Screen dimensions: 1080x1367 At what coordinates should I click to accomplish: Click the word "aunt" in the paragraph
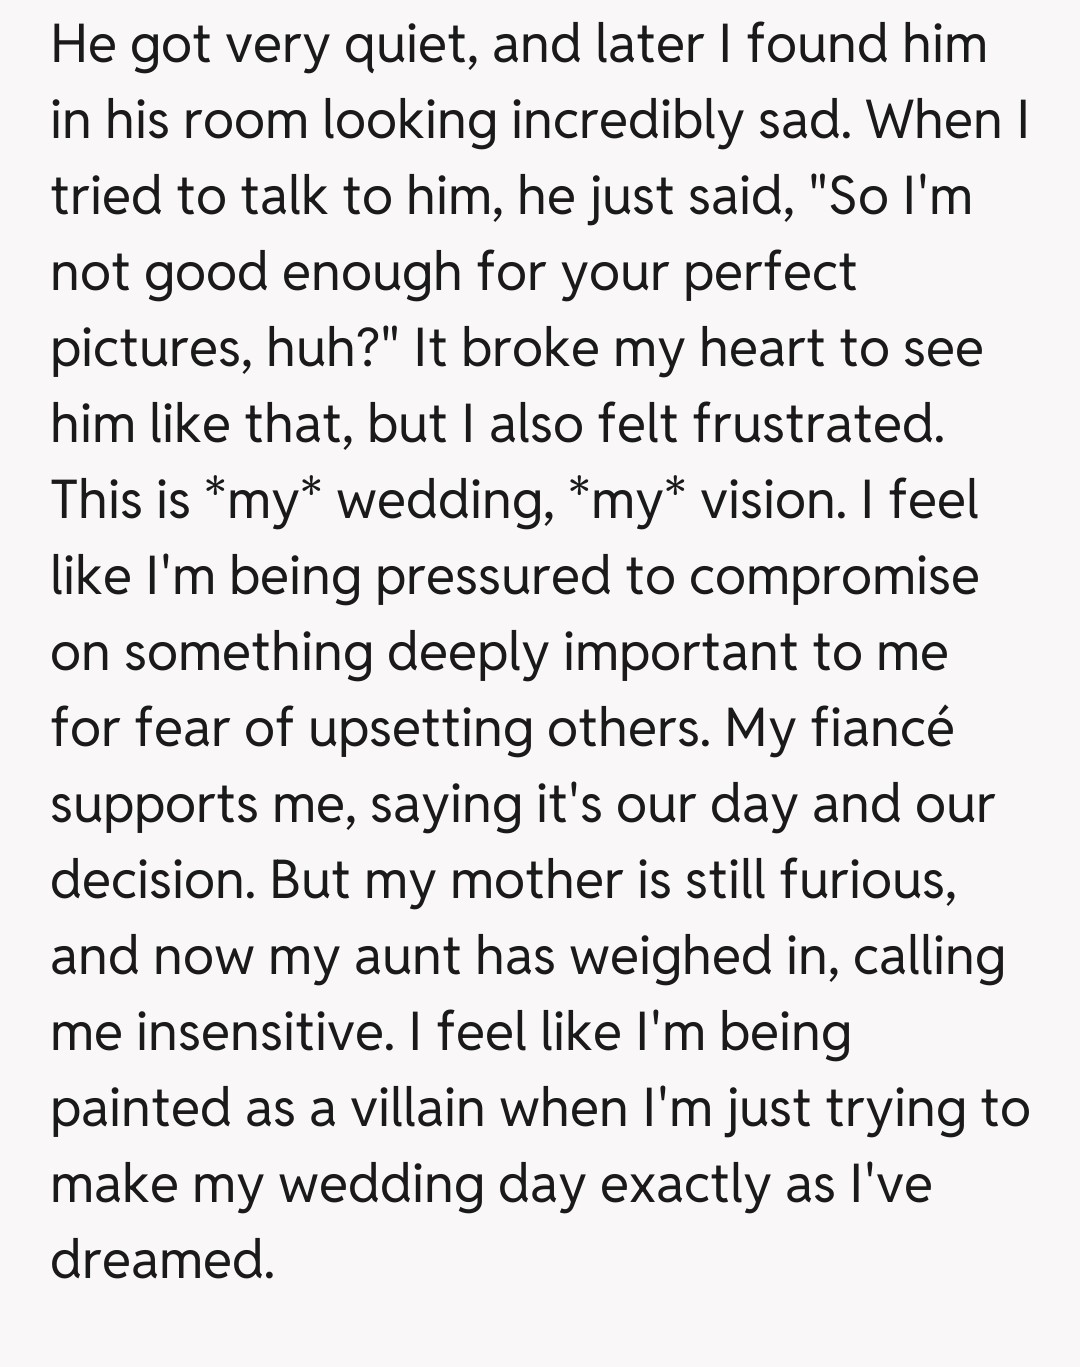(x=407, y=956)
